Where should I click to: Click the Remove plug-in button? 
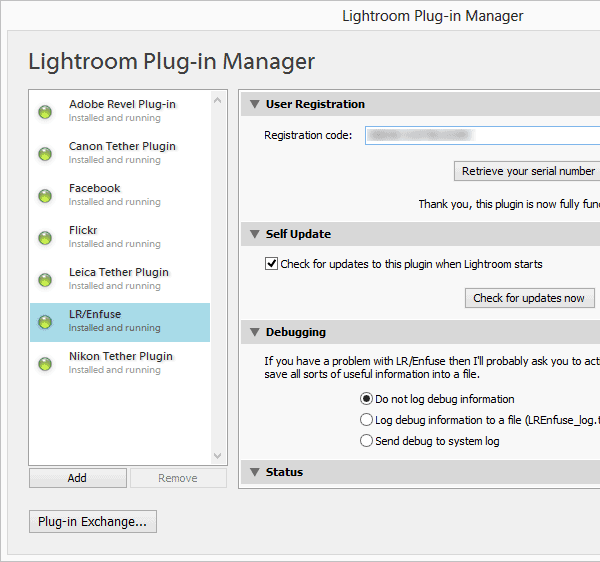178,478
